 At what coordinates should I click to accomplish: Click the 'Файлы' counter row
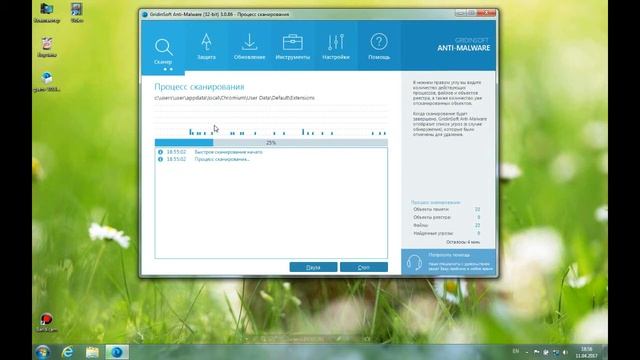click(x=446, y=225)
